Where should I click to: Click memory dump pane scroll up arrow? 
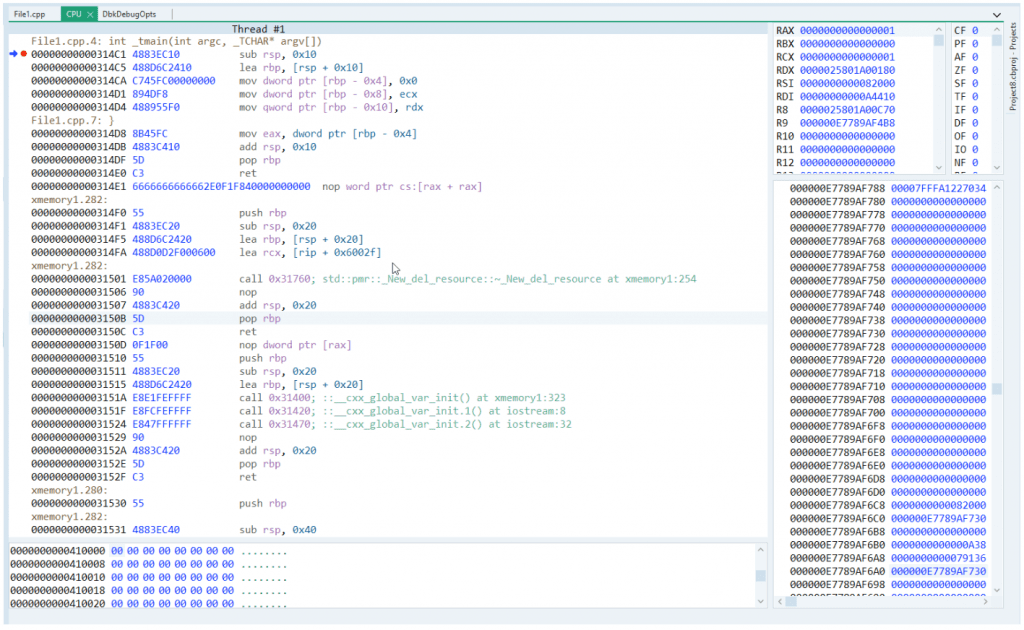coord(760,550)
